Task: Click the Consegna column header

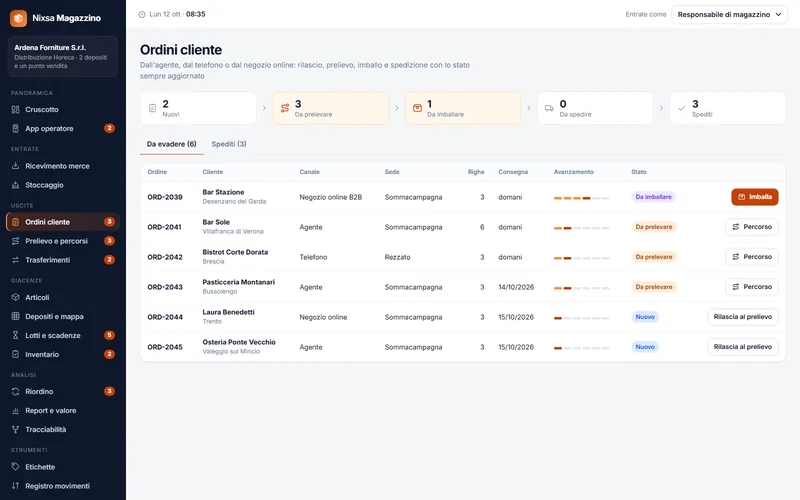Action: 513,172
